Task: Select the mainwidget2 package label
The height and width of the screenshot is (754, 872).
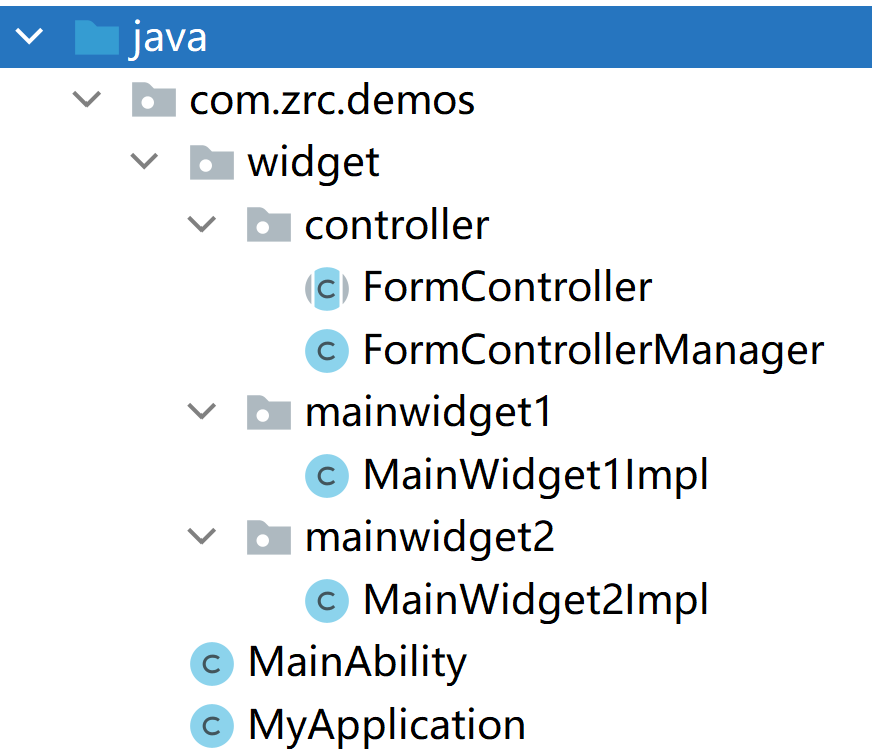Action: tap(429, 537)
